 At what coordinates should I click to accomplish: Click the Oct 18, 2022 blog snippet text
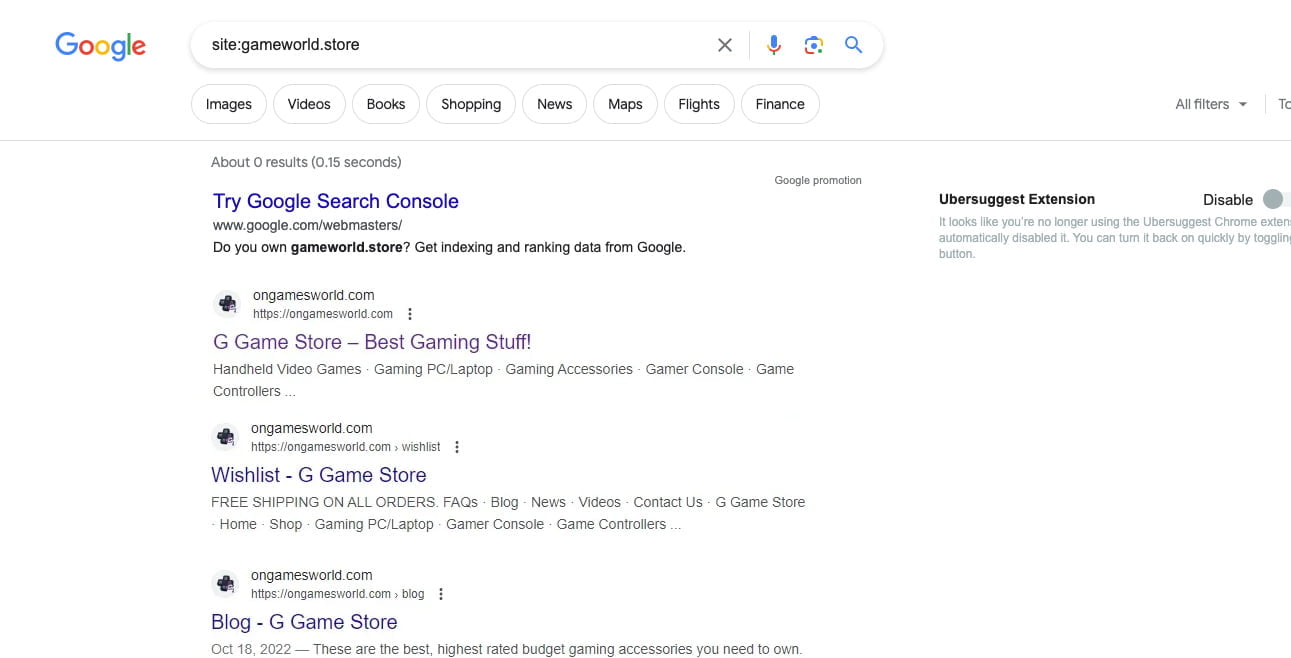click(x=506, y=649)
